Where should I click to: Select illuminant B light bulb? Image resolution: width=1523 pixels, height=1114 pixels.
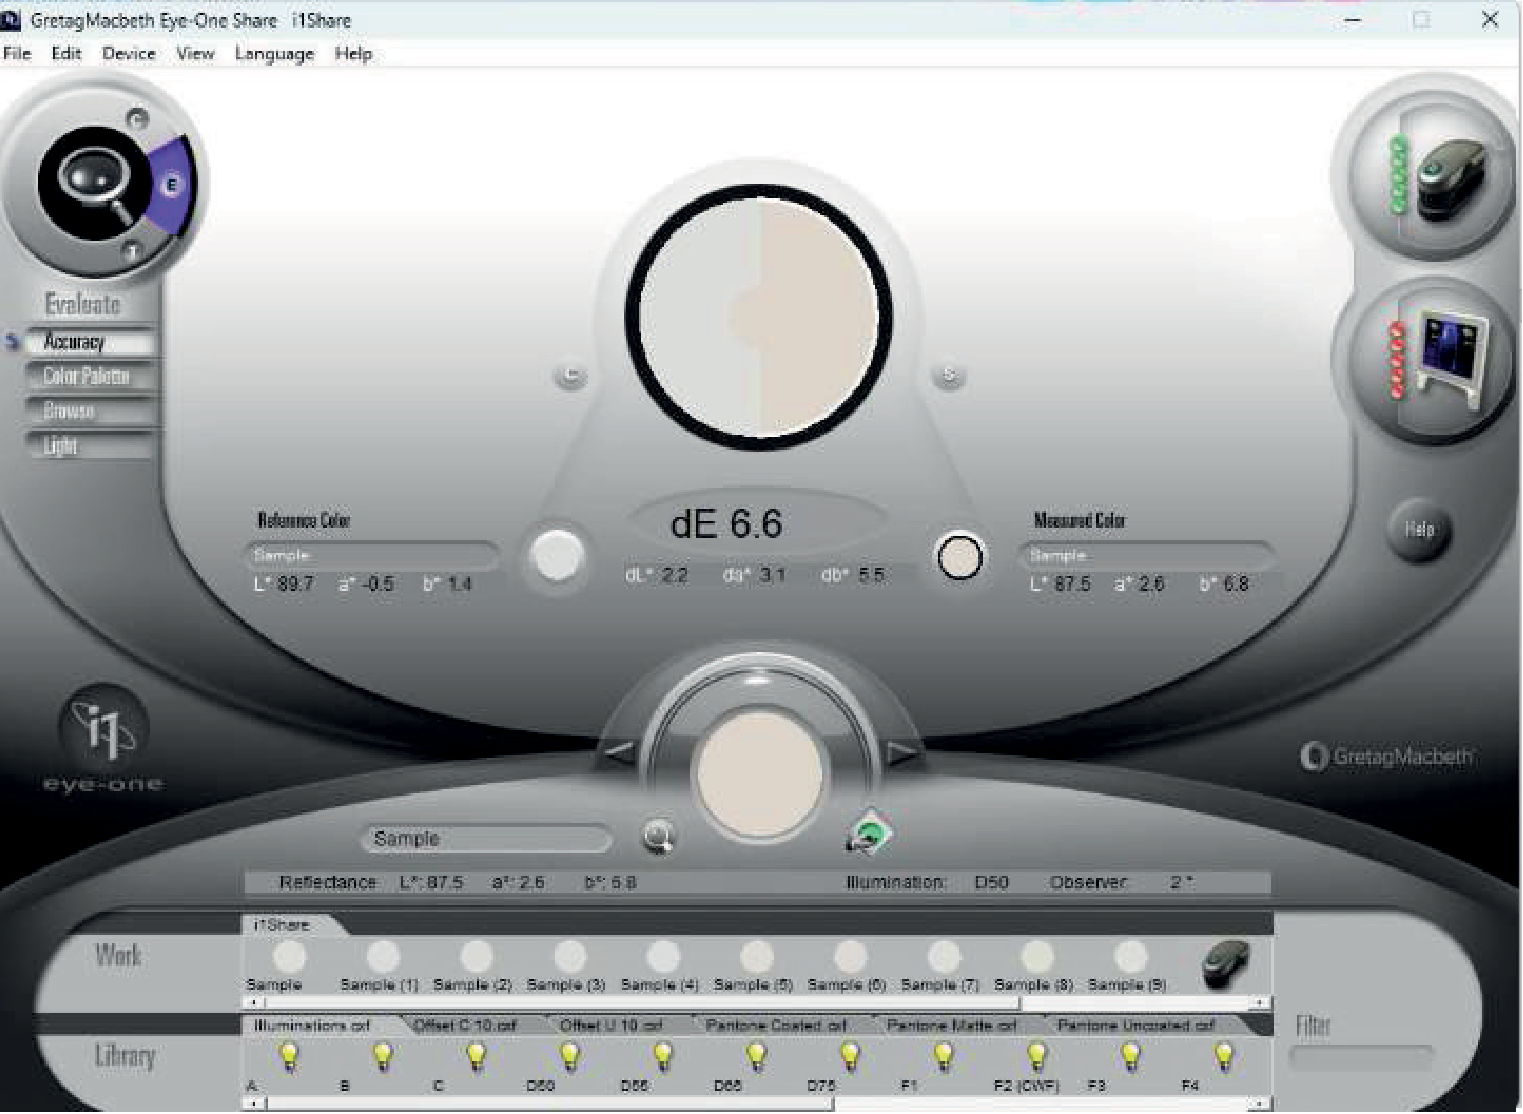(x=383, y=1056)
